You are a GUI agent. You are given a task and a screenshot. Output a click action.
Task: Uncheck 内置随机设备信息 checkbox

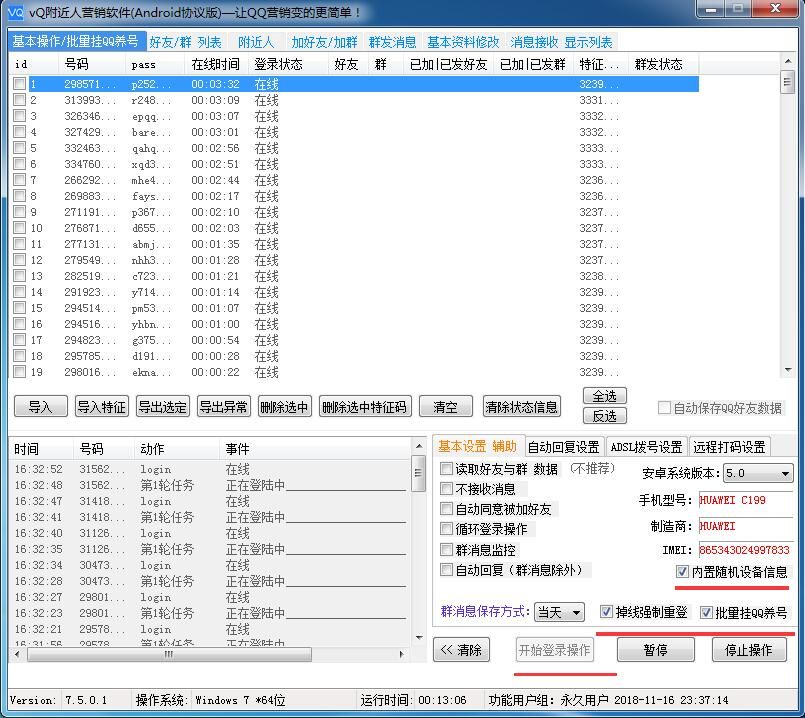pyautogui.click(x=682, y=571)
